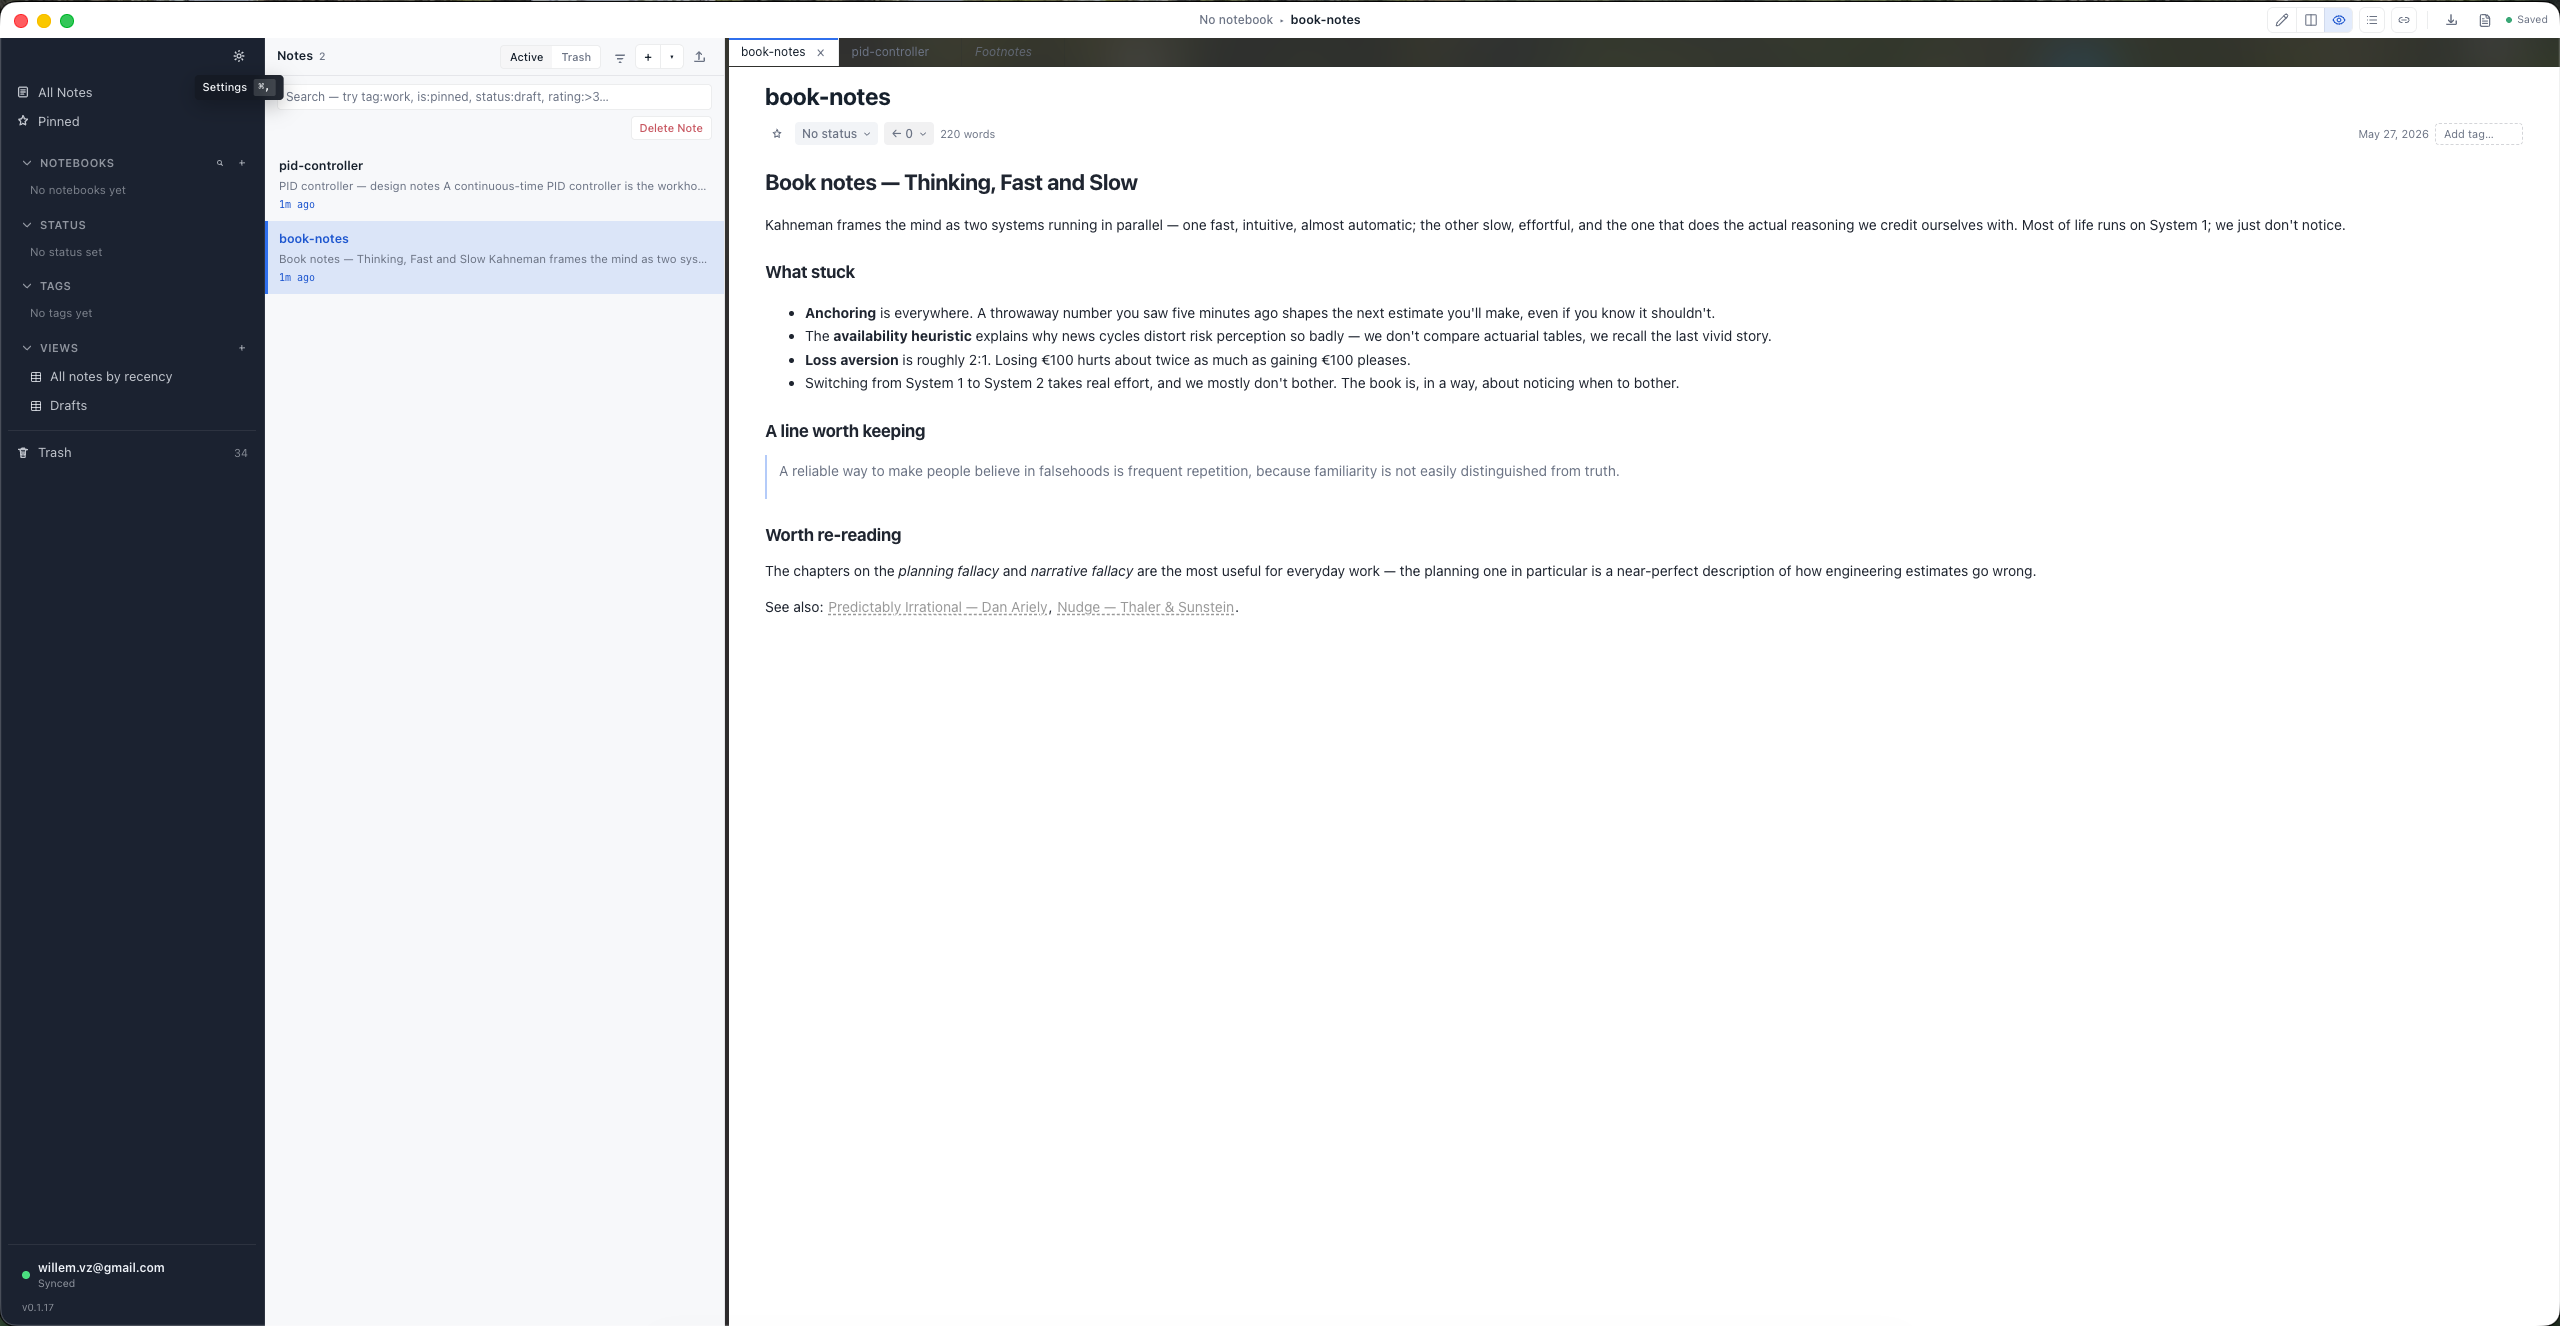Create a new note with plus button

point(648,57)
